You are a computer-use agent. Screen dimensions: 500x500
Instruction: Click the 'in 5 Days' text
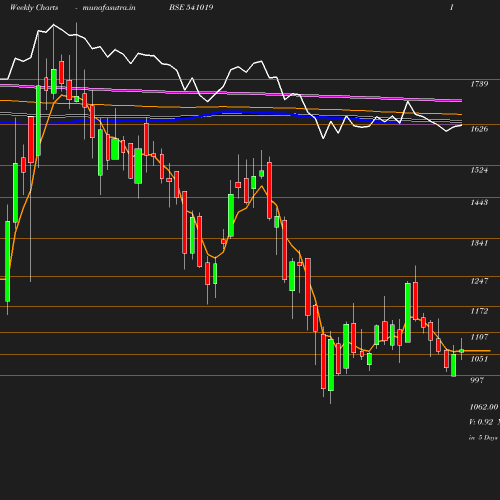click(483, 438)
